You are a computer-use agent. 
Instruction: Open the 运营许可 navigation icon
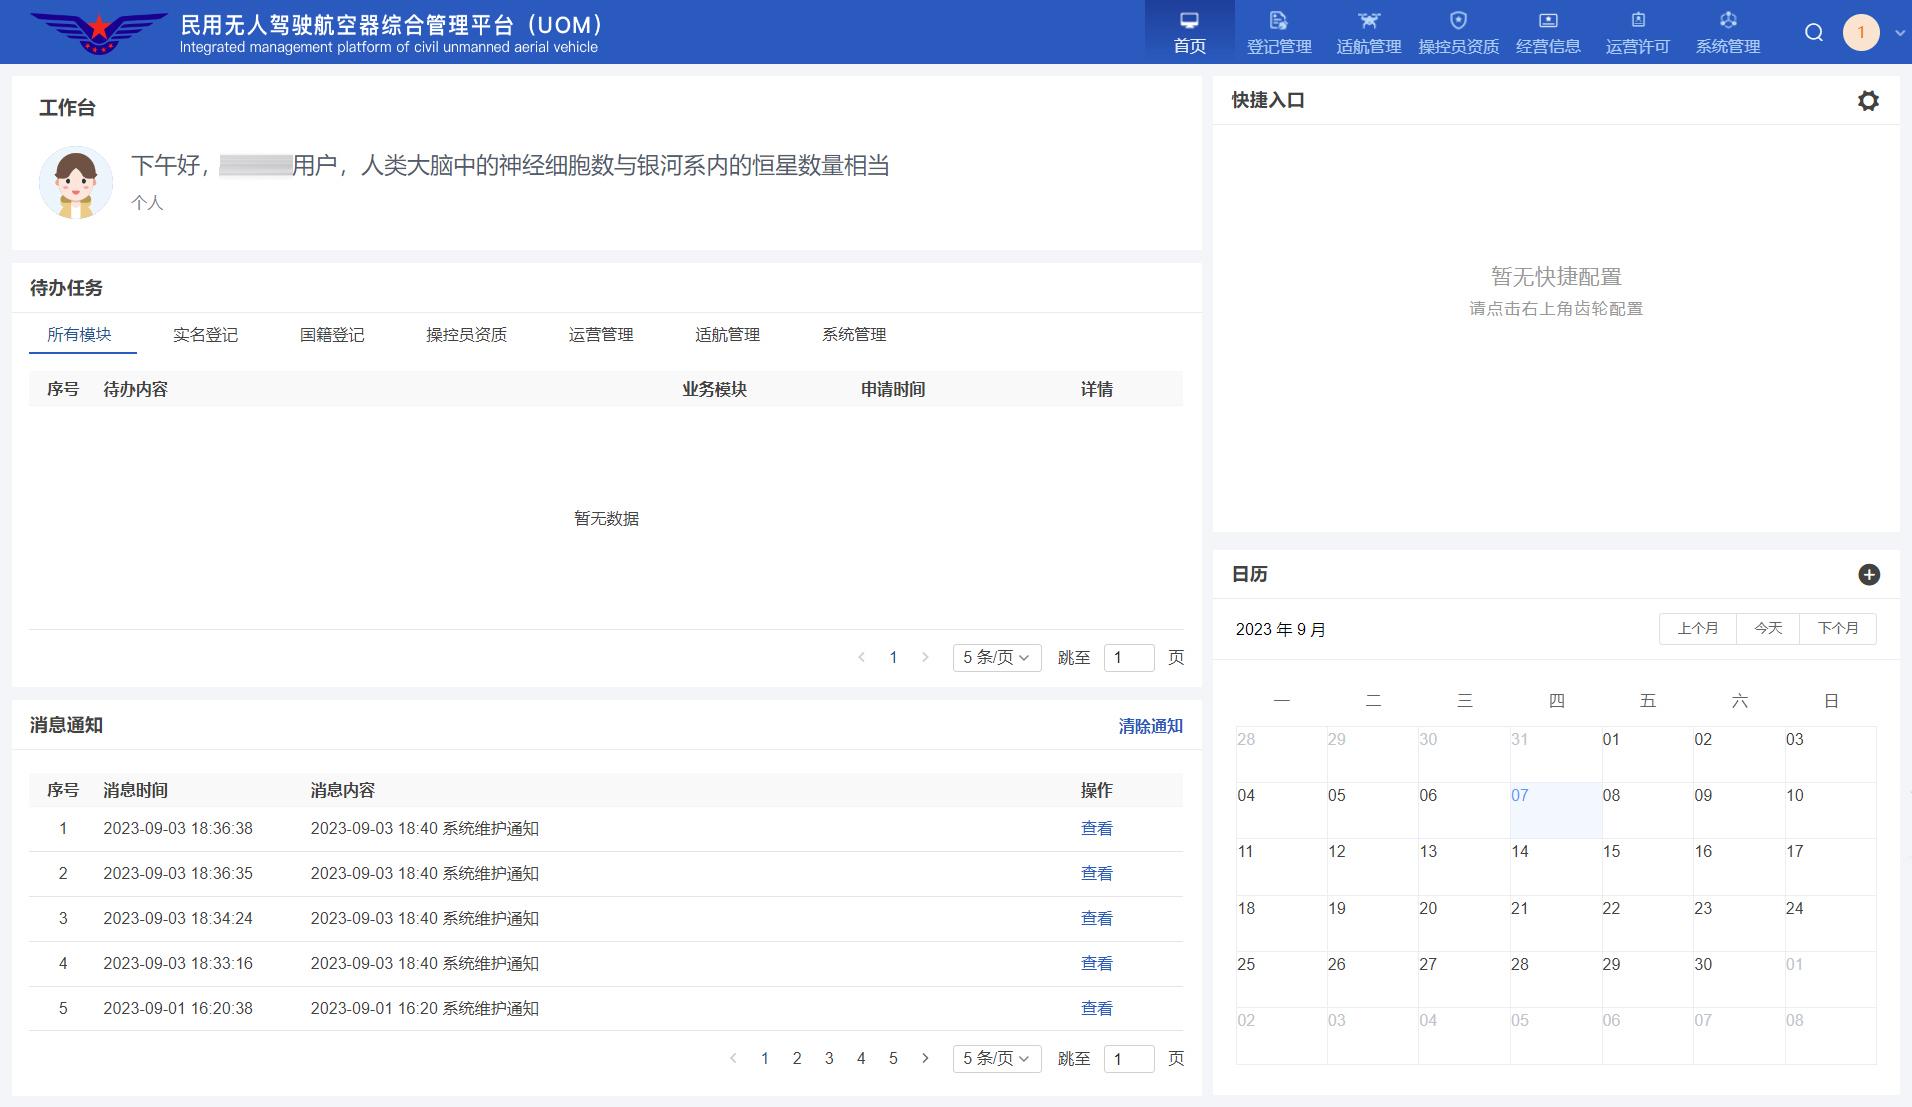1638,21
